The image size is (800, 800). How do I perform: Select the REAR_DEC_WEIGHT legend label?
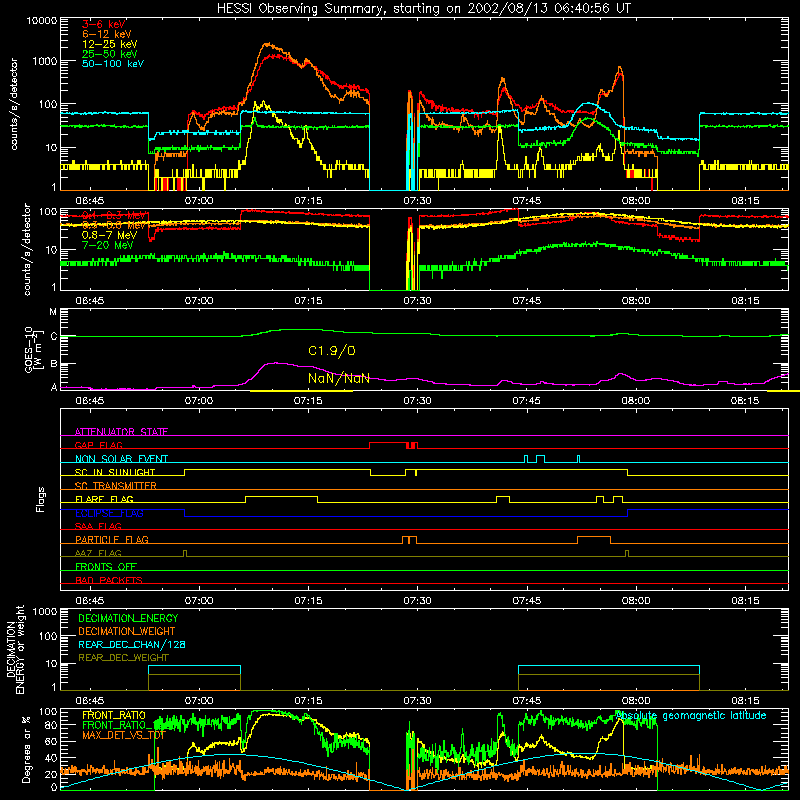pos(123,658)
